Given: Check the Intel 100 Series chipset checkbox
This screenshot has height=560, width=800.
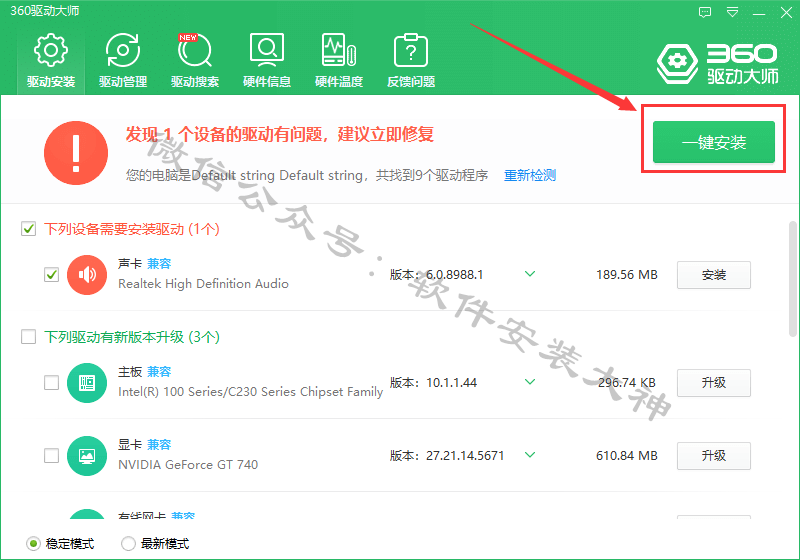Looking at the screenshot, I should [x=52, y=383].
